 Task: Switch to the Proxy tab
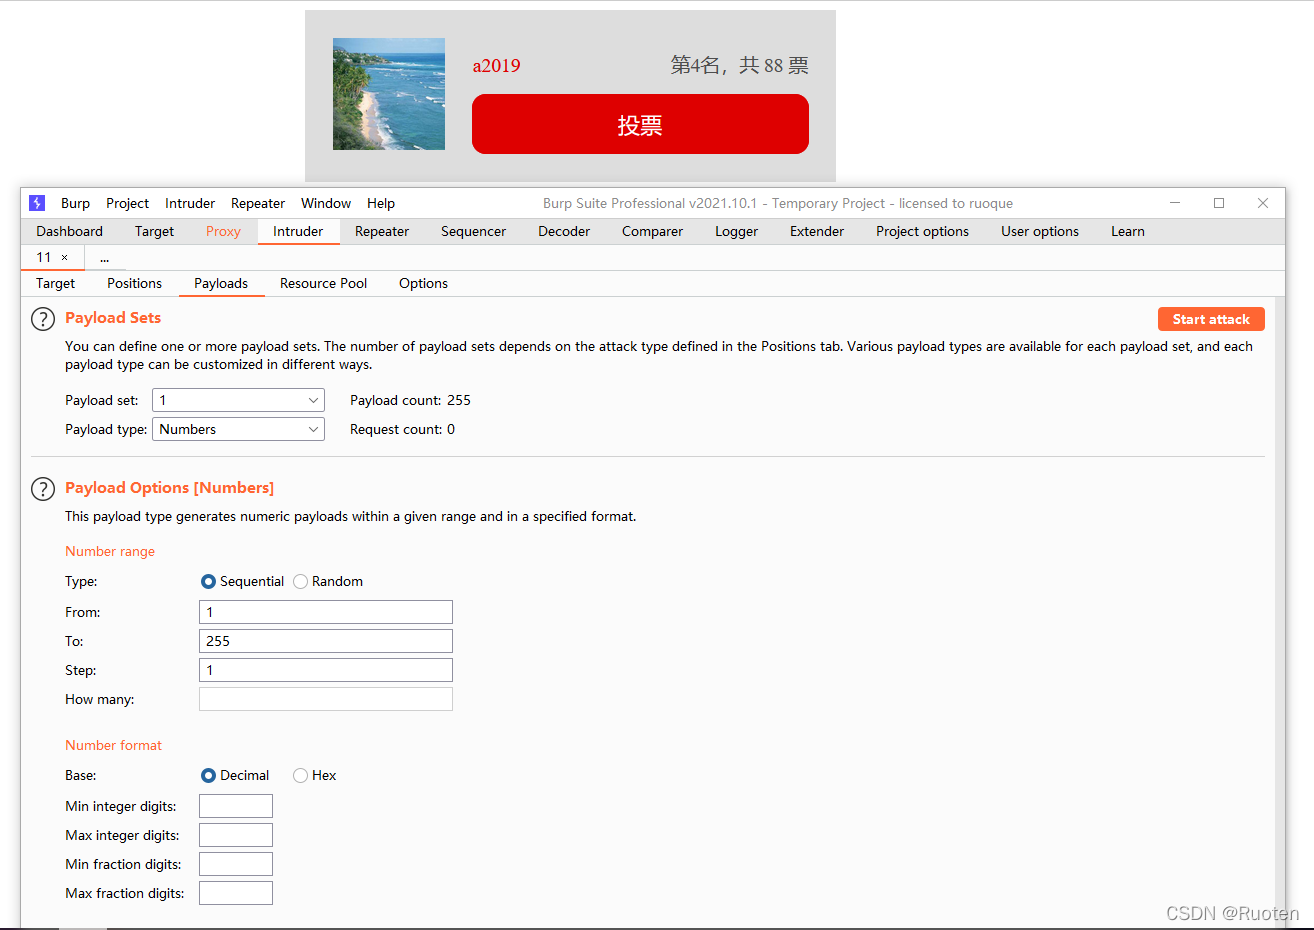pos(223,231)
